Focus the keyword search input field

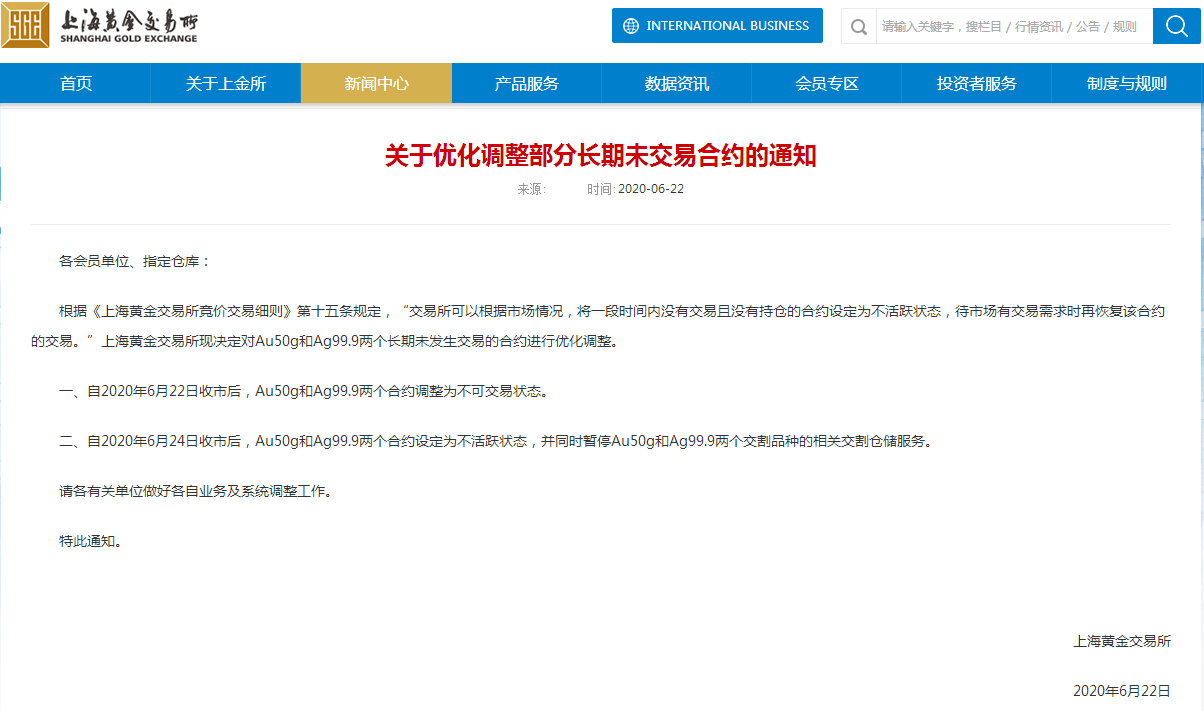point(1013,27)
